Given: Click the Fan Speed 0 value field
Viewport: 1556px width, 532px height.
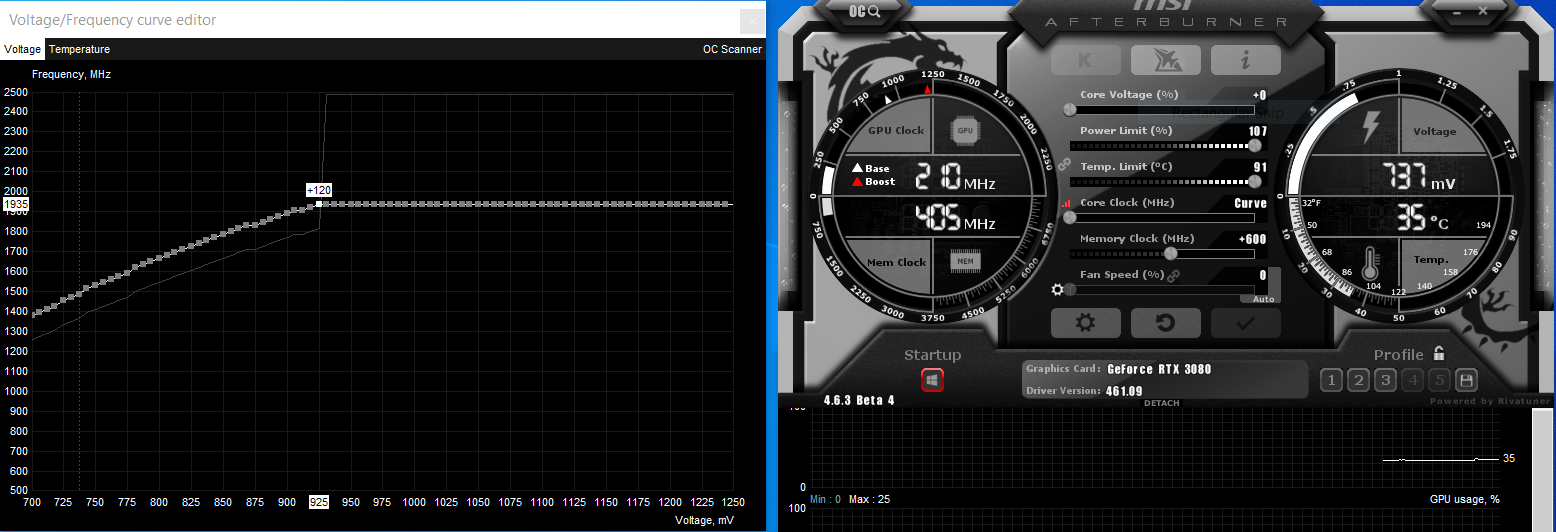Looking at the screenshot, I should [x=1263, y=275].
